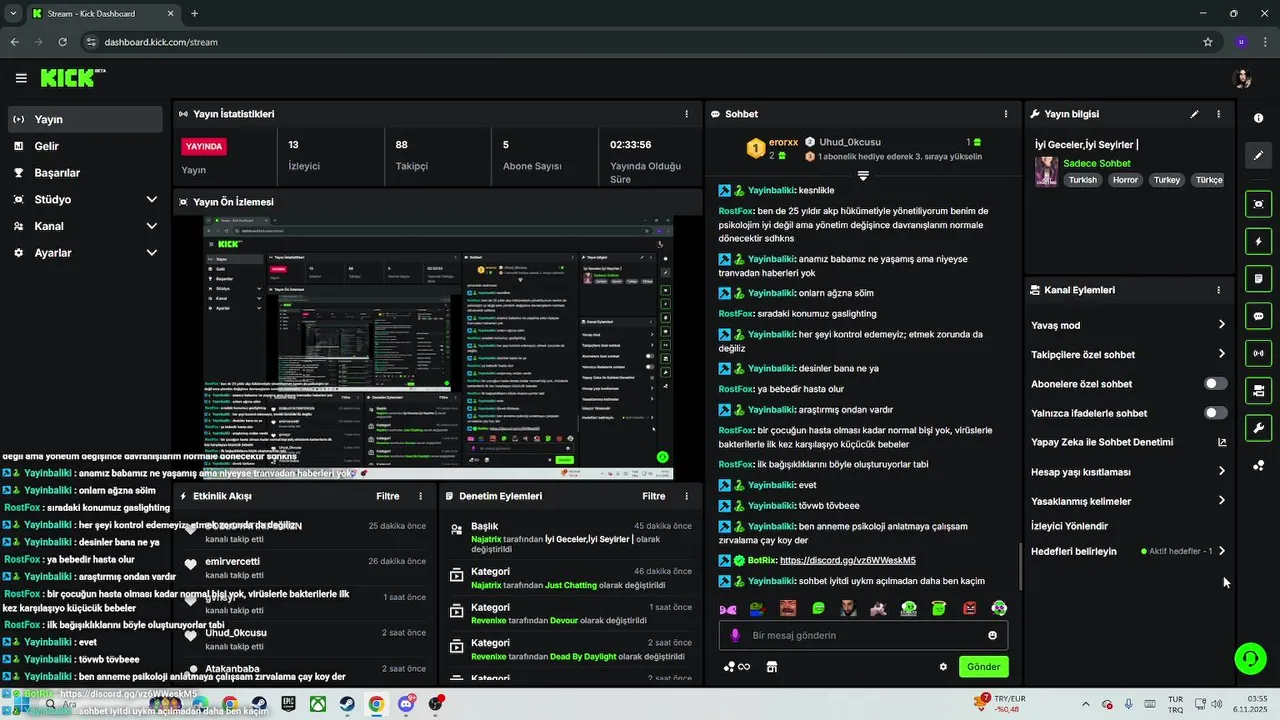This screenshot has height=720, width=1280.
Task: Edit stream info with the pencil icon
Action: pyautogui.click(x=1194, y=114)
